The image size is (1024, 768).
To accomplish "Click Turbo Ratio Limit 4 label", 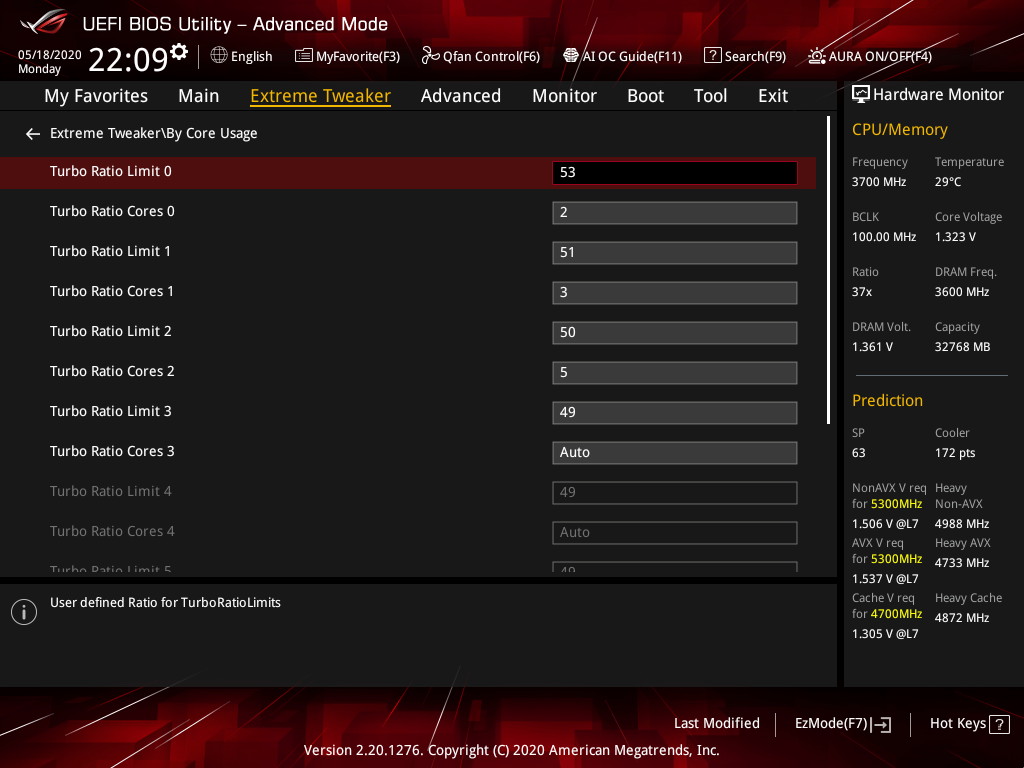I will click(x=110, y=491).
